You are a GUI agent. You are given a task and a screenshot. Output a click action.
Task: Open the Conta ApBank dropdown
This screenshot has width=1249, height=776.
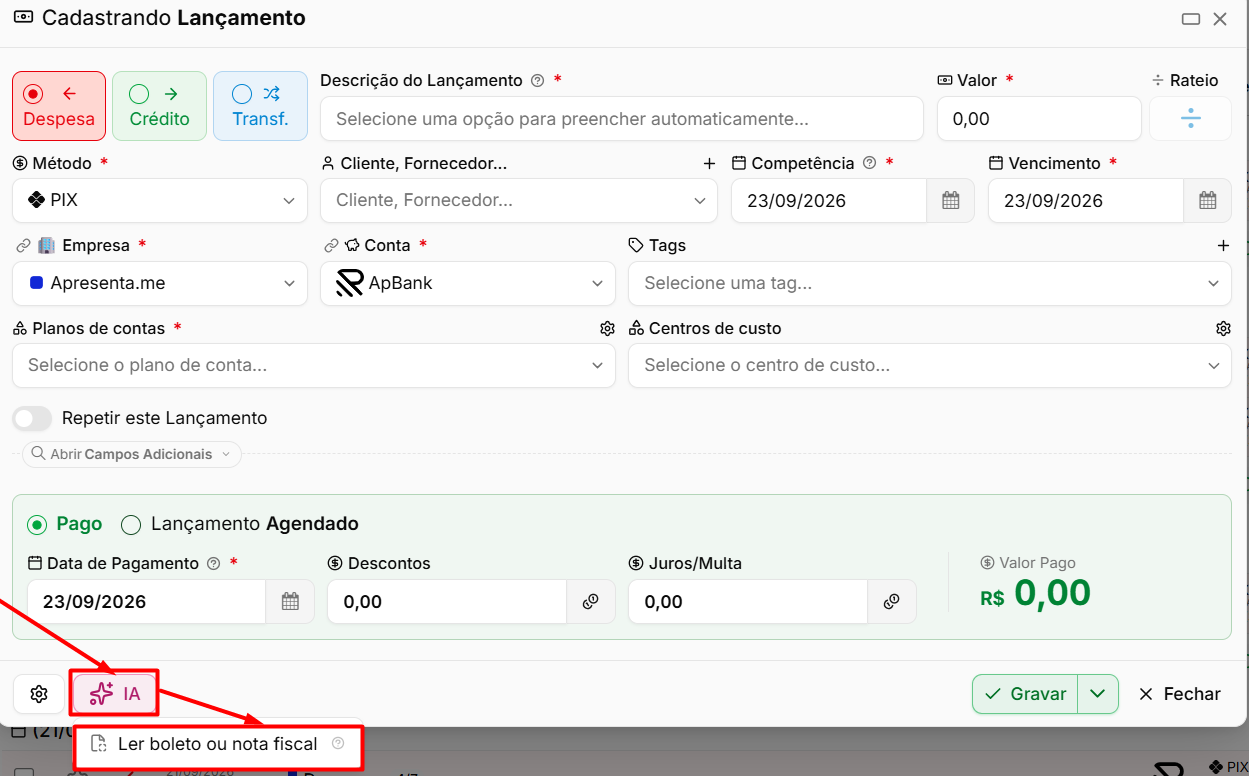pyautogui.click(x=468, y=283)
